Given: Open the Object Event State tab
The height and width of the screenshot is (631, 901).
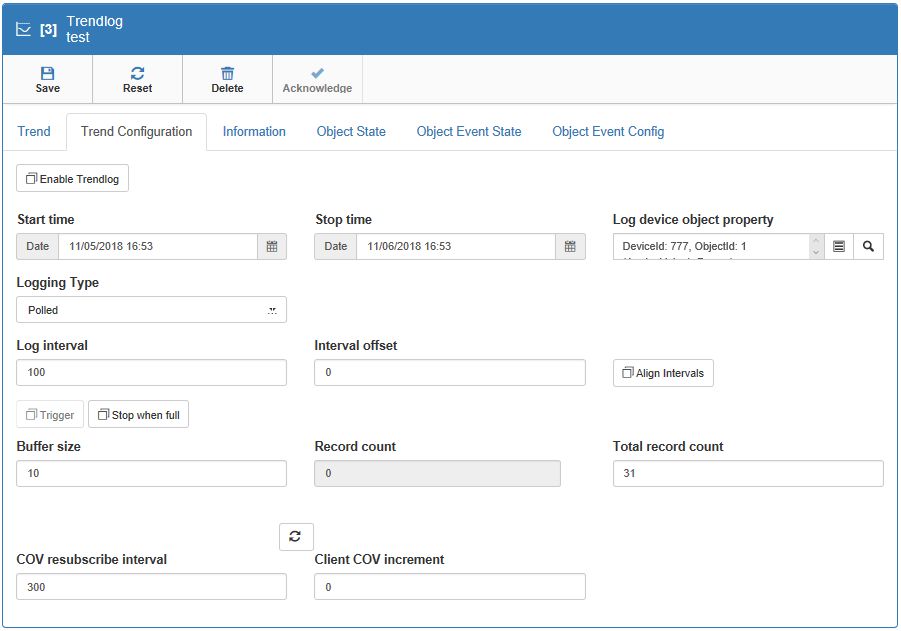Looking at the screenshot, I should [468, 132].
